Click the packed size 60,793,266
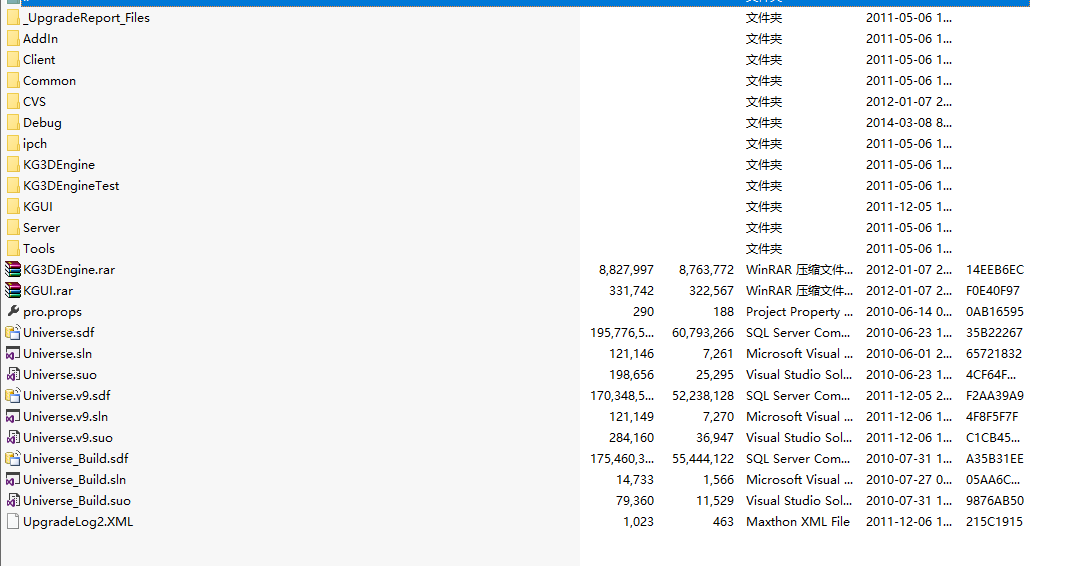1075x566 pixels. 703,333
